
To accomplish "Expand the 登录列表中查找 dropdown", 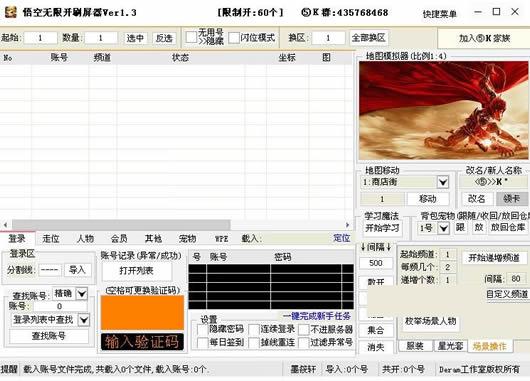I will coord(83,320).
